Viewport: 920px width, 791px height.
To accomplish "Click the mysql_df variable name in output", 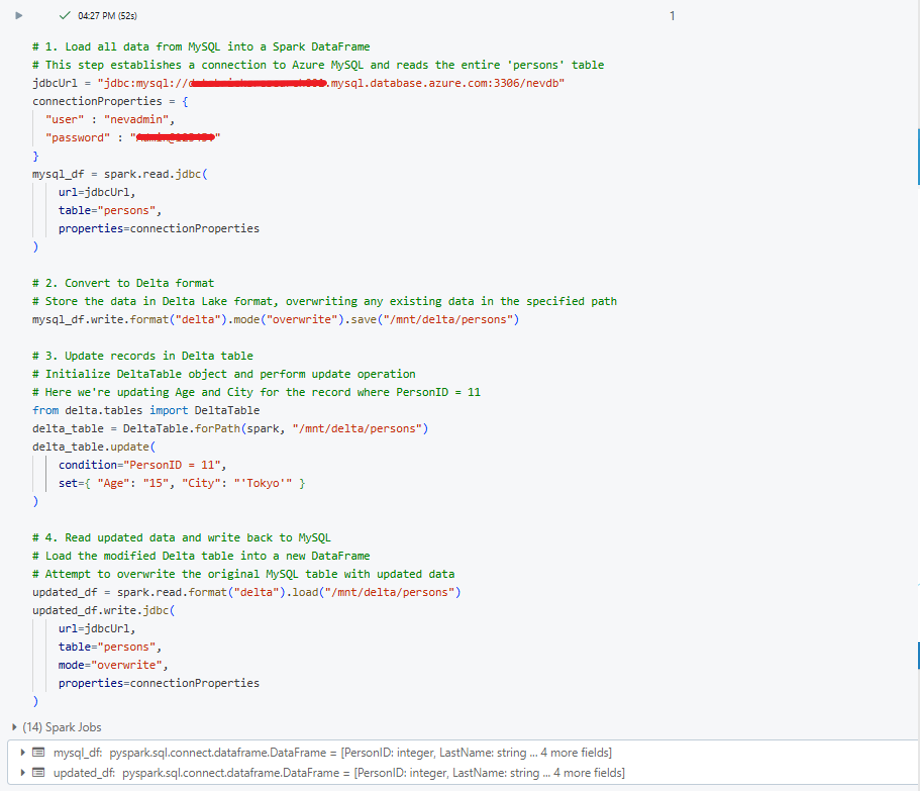I will pos(77,752).
